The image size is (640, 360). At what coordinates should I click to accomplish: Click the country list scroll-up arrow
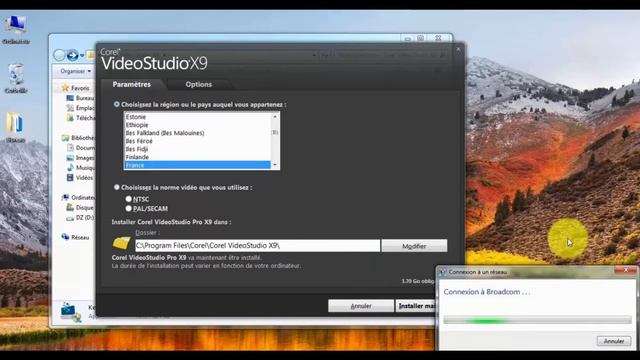pyautogui.click(x=275, y=117)
